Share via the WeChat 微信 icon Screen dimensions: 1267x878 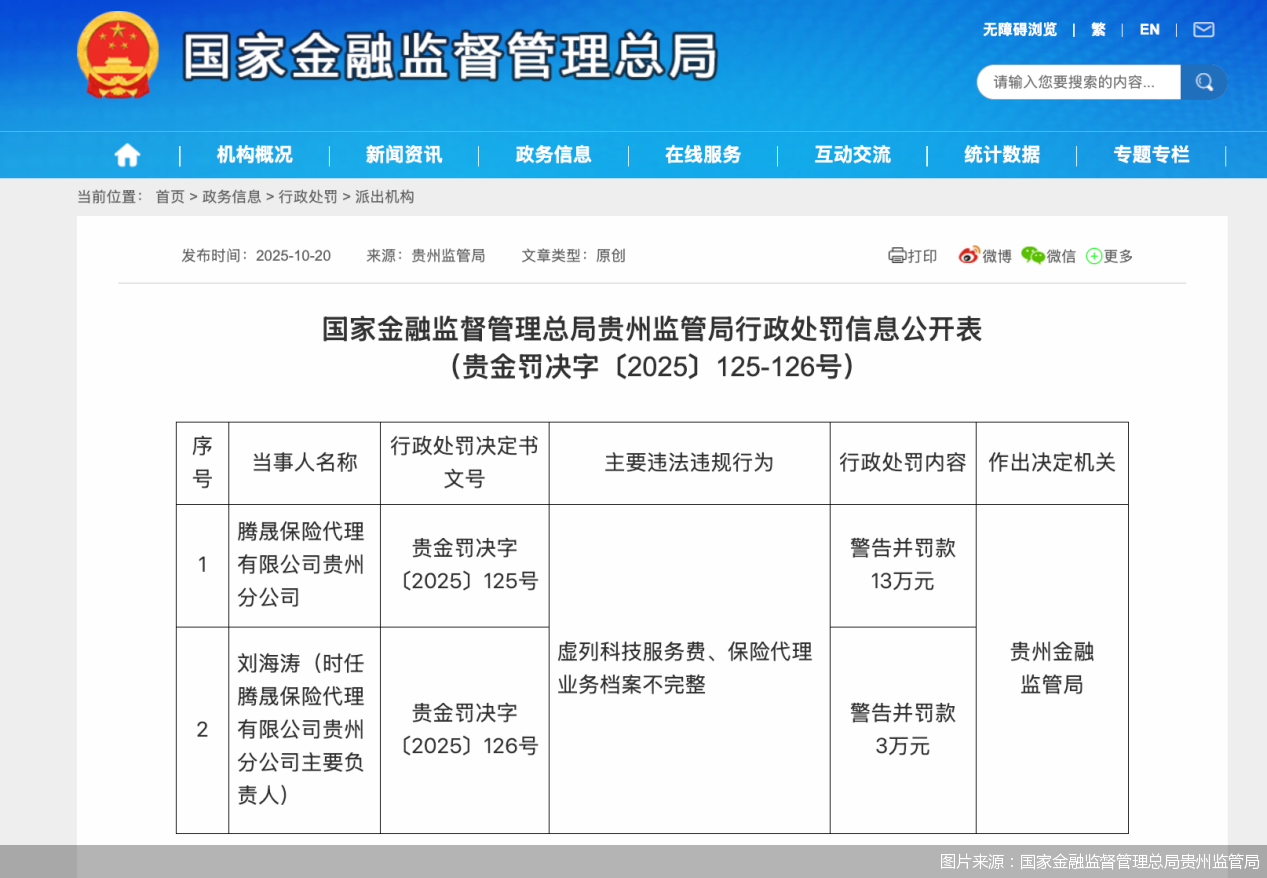pos(1032,255)
